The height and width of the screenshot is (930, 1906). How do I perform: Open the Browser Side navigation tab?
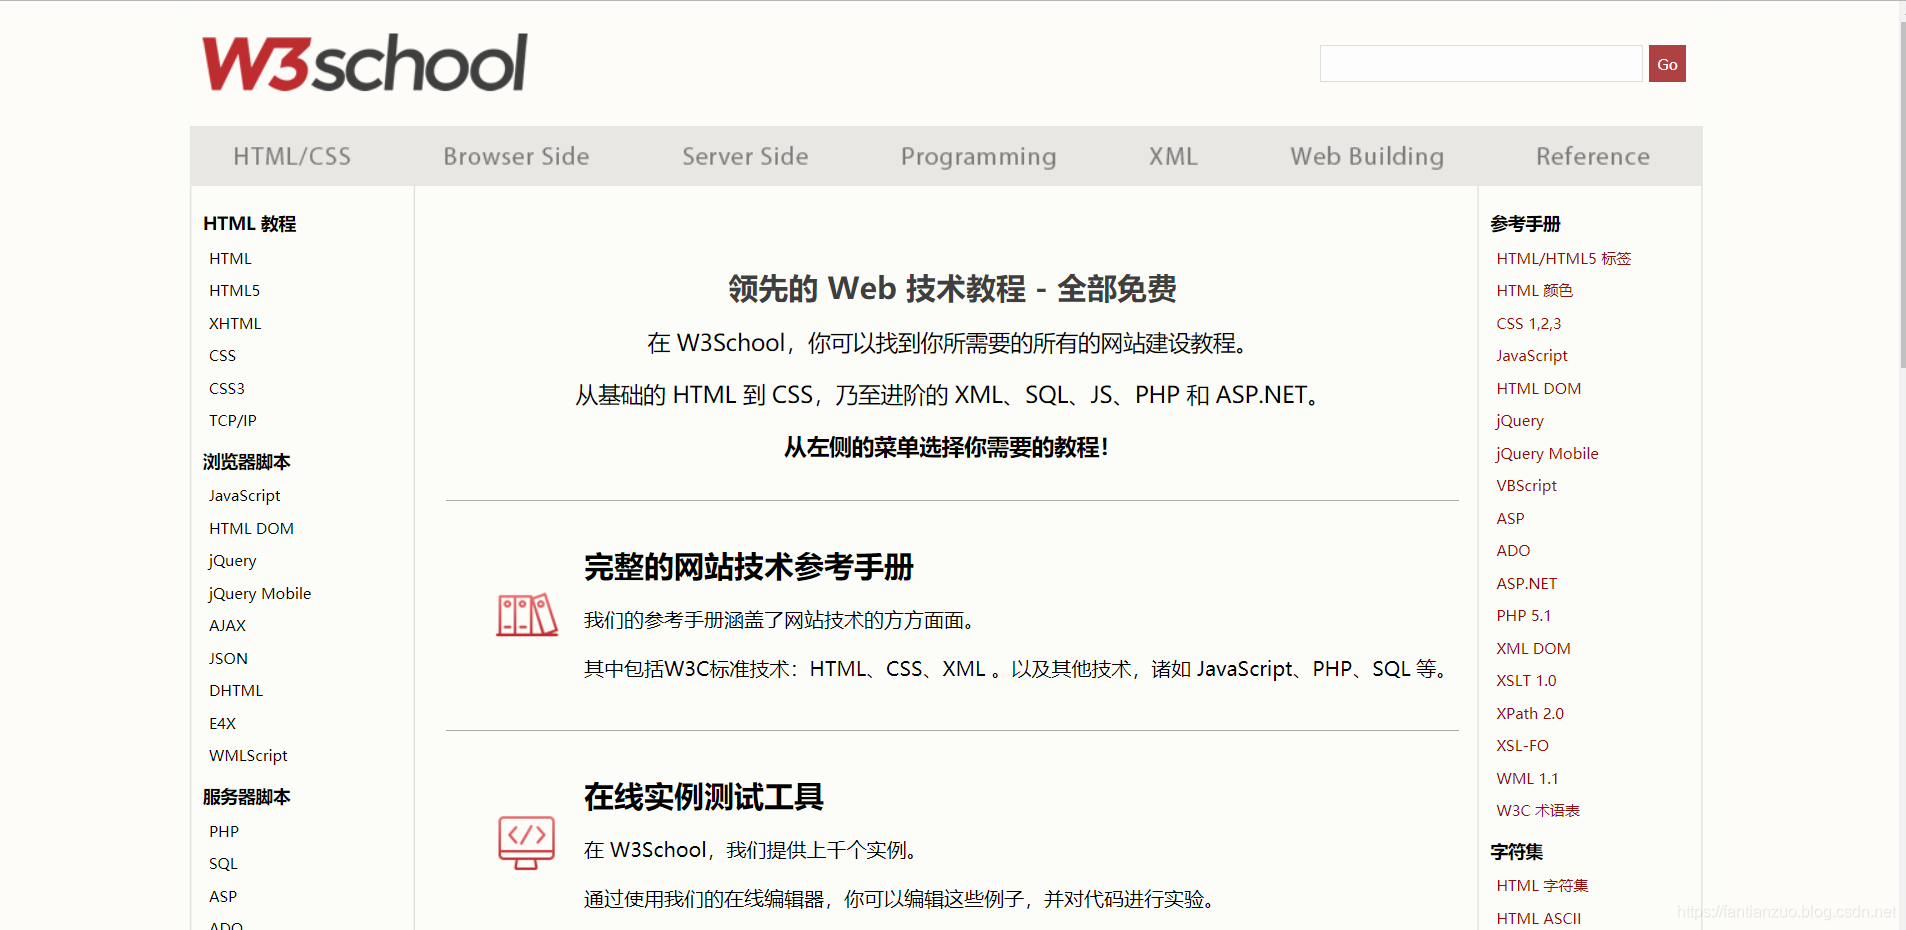coord(516,156)
